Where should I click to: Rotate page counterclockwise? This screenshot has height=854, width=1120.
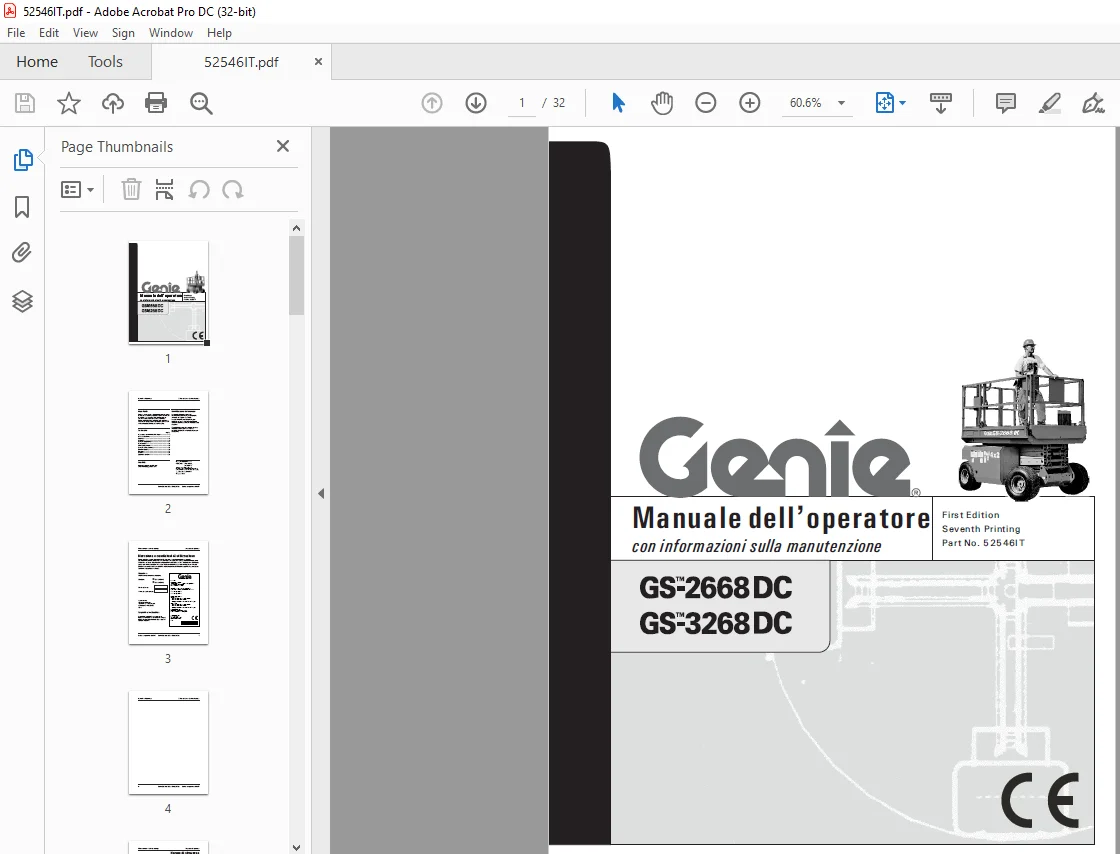[199, 190]
